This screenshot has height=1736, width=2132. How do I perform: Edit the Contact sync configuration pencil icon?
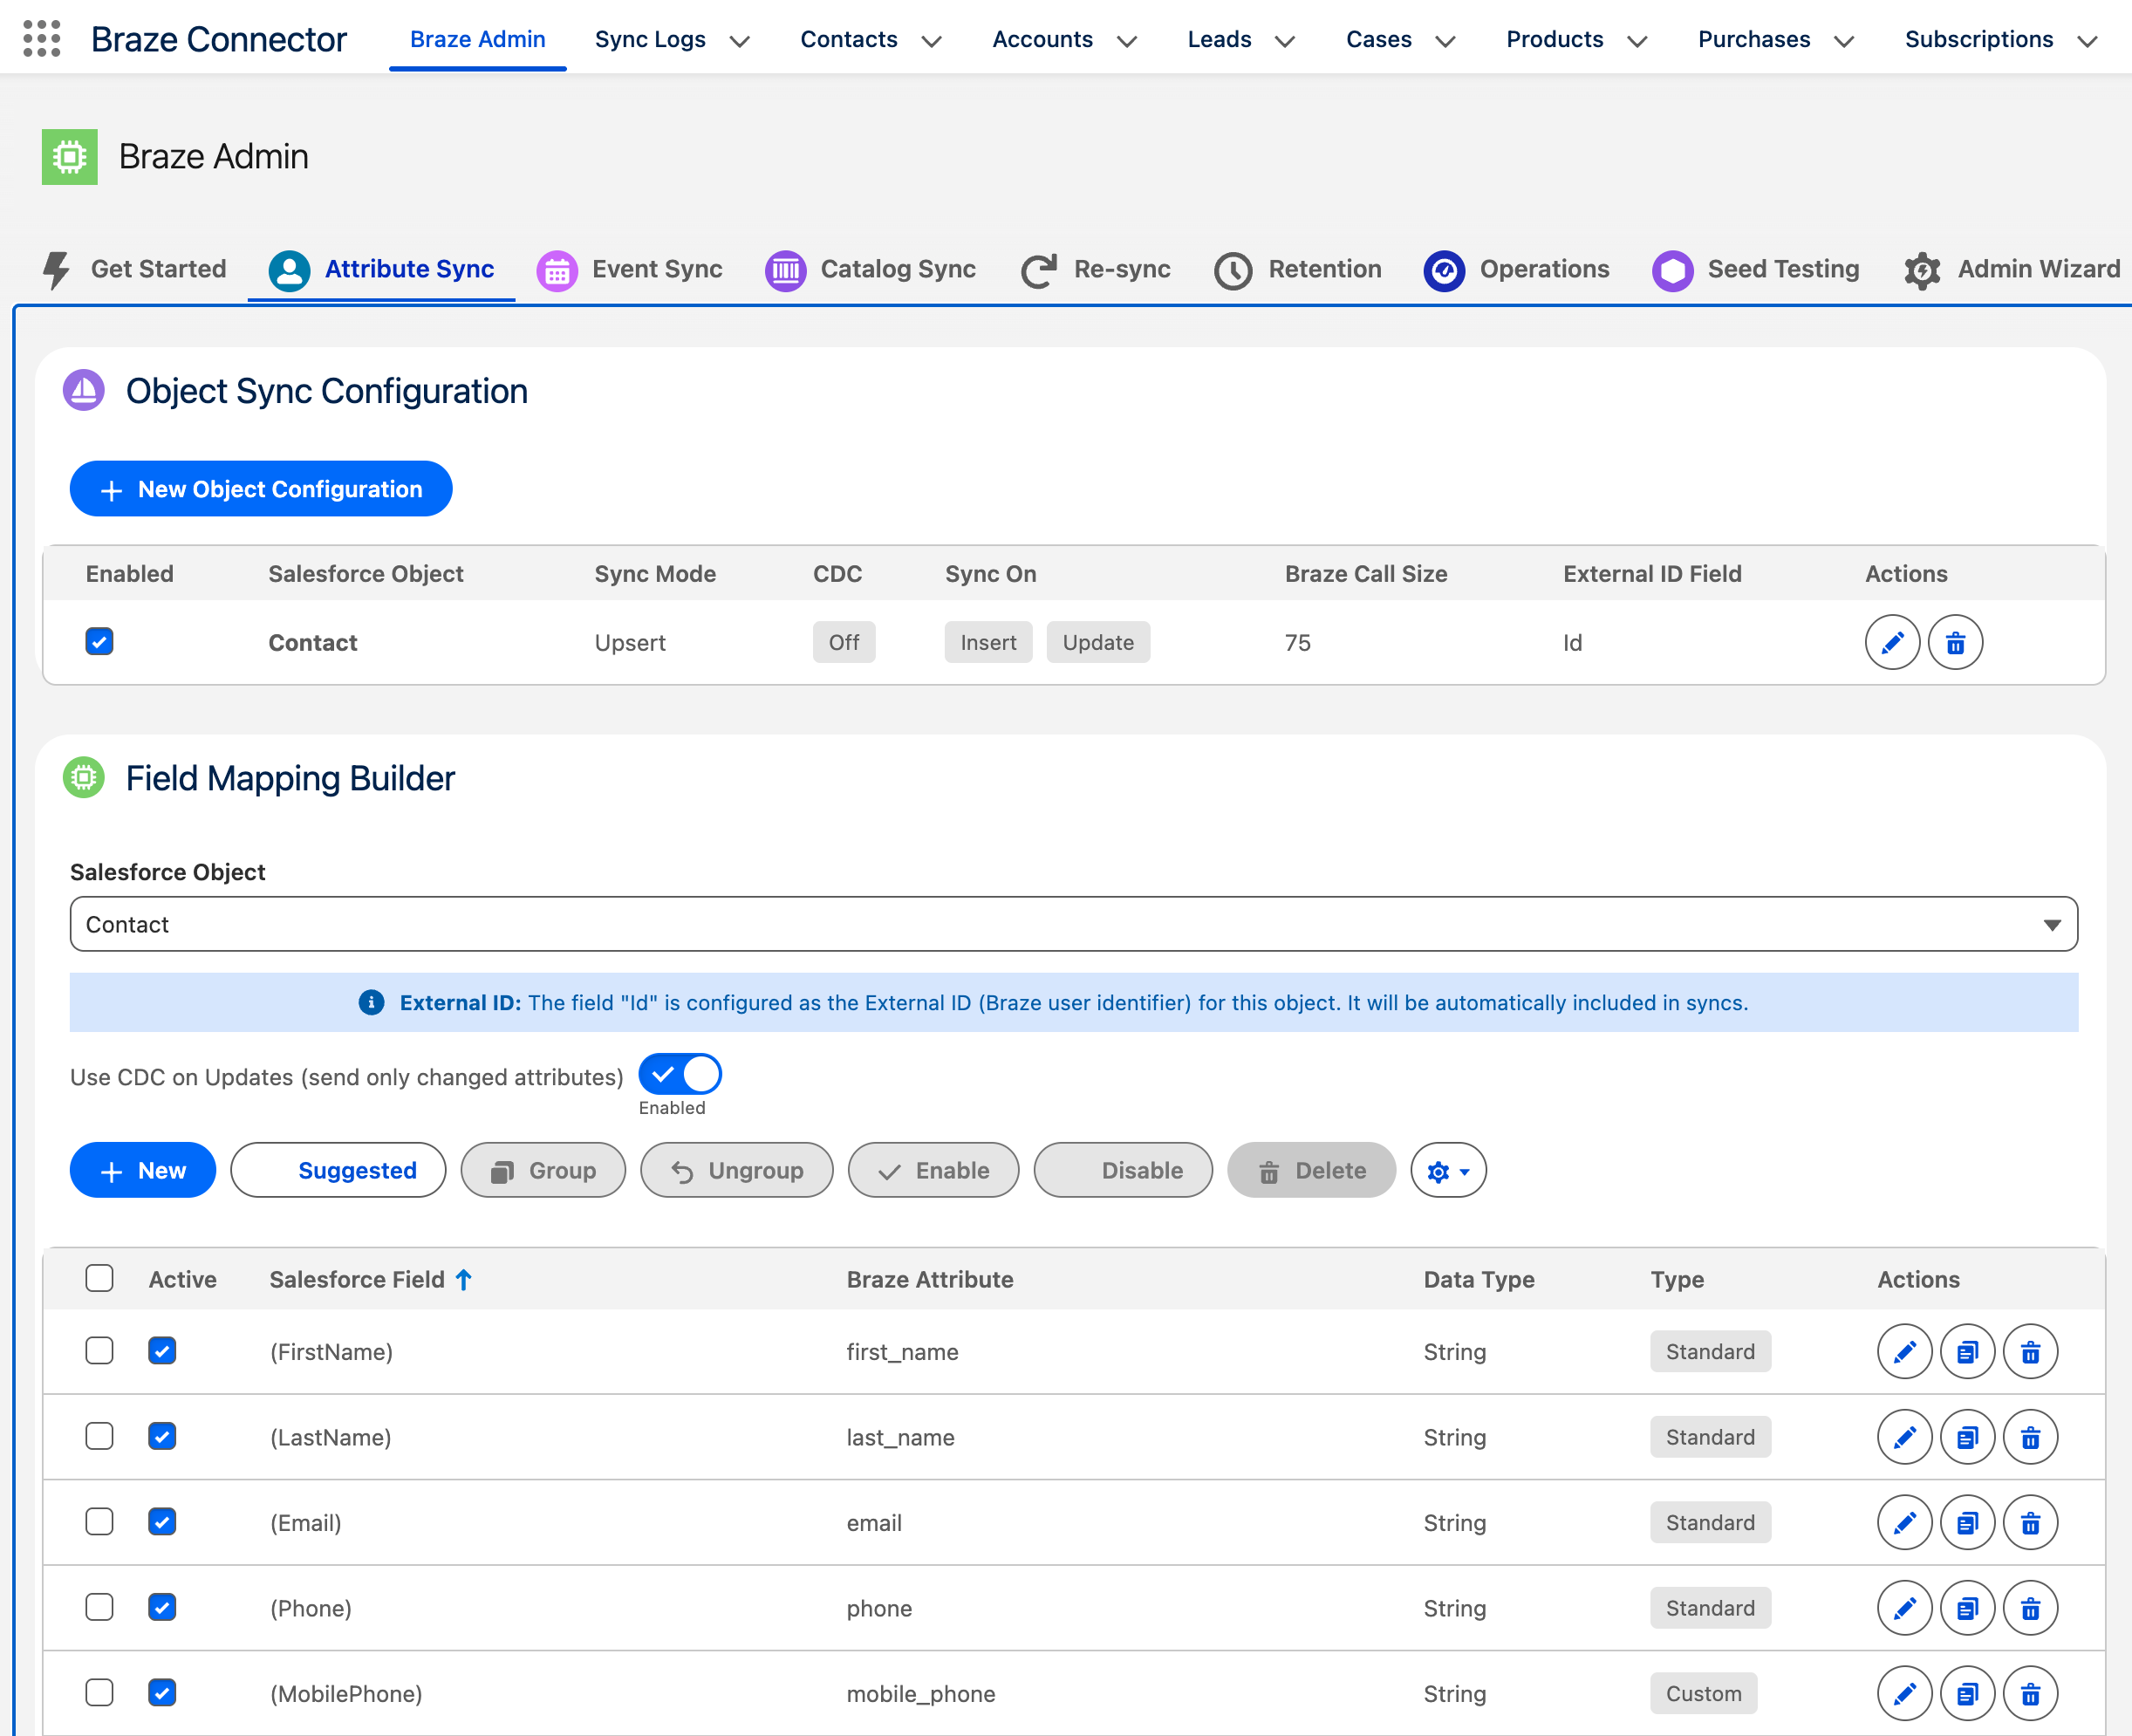tap(1892, 642)
